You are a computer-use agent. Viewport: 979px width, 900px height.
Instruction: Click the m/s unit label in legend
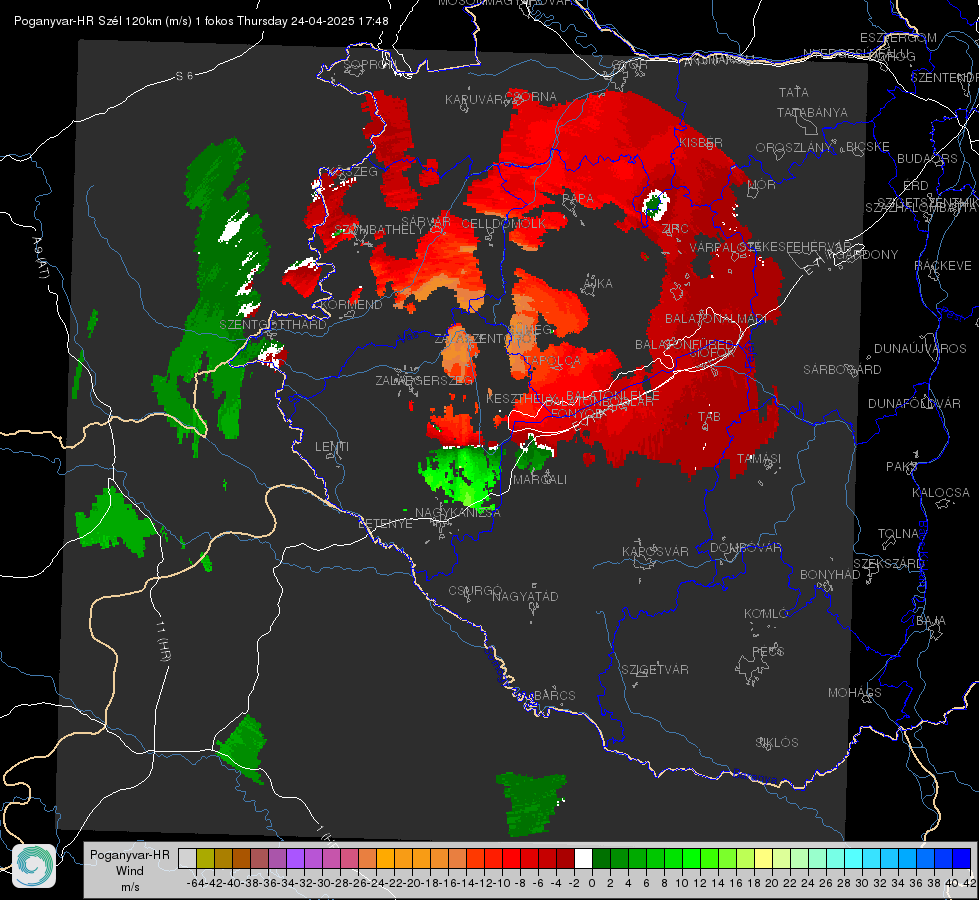coord(130,887)
